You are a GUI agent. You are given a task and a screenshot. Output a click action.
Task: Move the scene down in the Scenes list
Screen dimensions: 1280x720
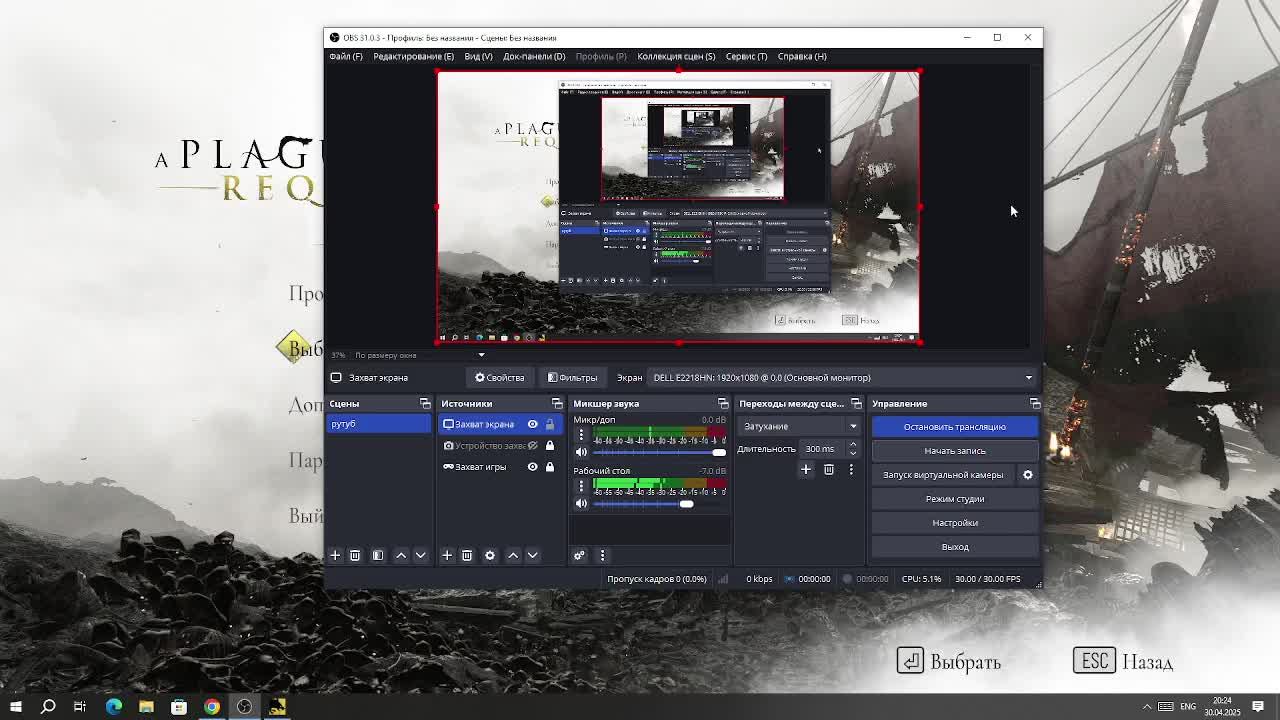(420, 555)
